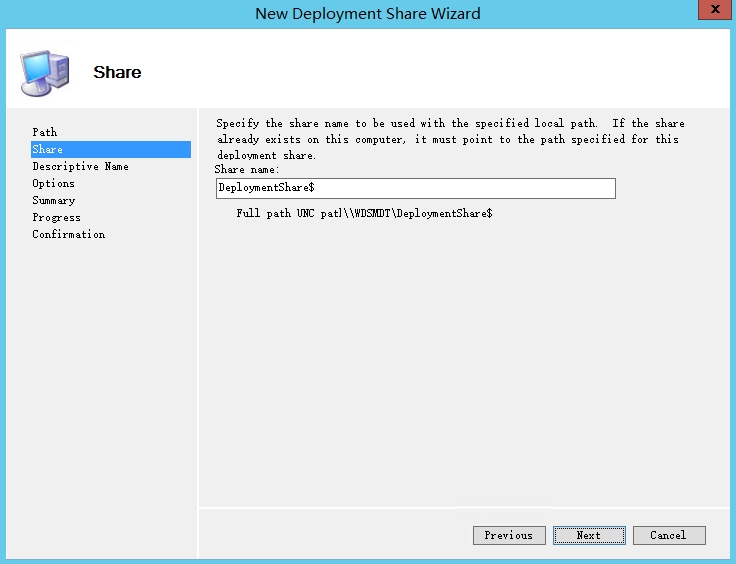The width and height of the screenshot is (736, 564).
Task: Select the Path wizard step
Action: (45, 132)
